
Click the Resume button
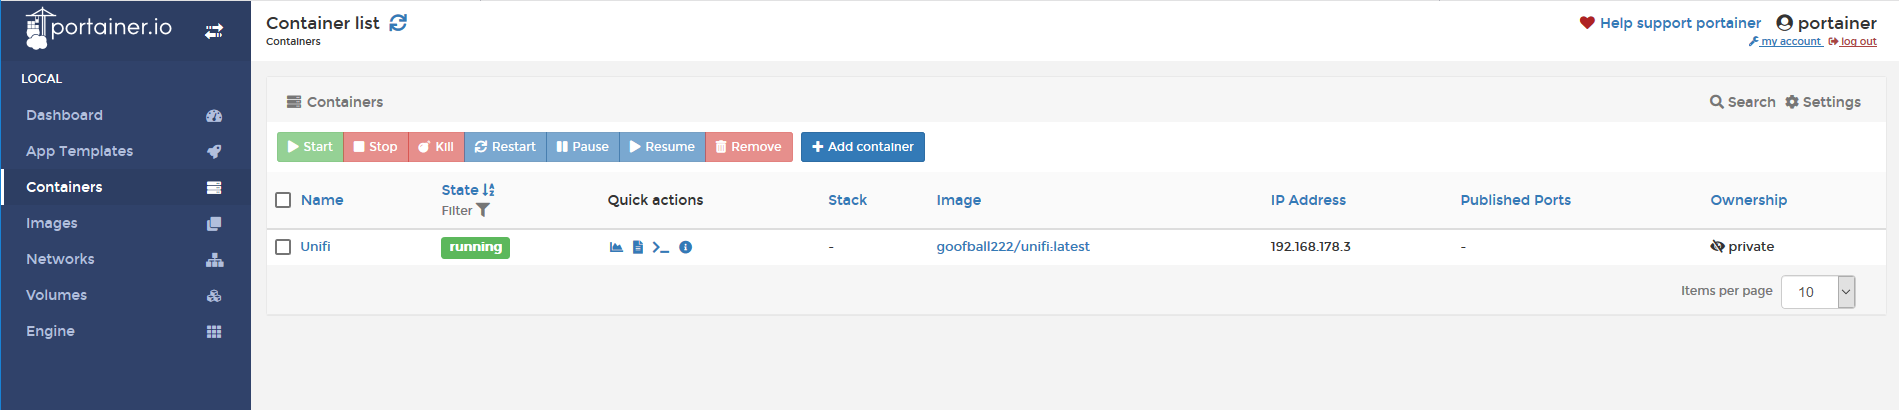(x=662, y=147)
